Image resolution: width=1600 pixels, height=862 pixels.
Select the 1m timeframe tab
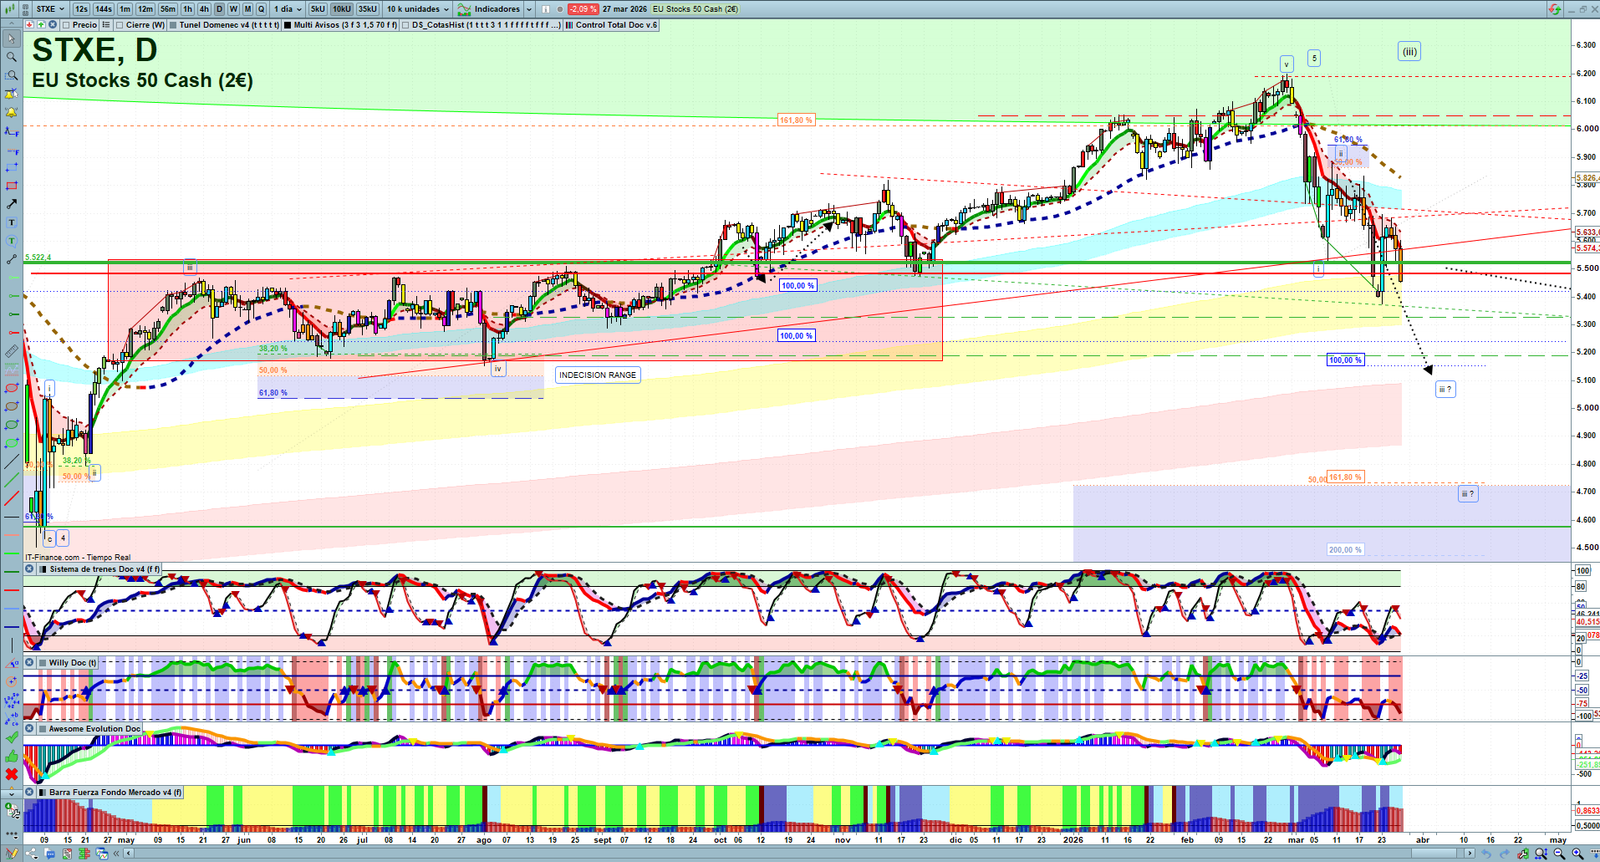(125, 9)
